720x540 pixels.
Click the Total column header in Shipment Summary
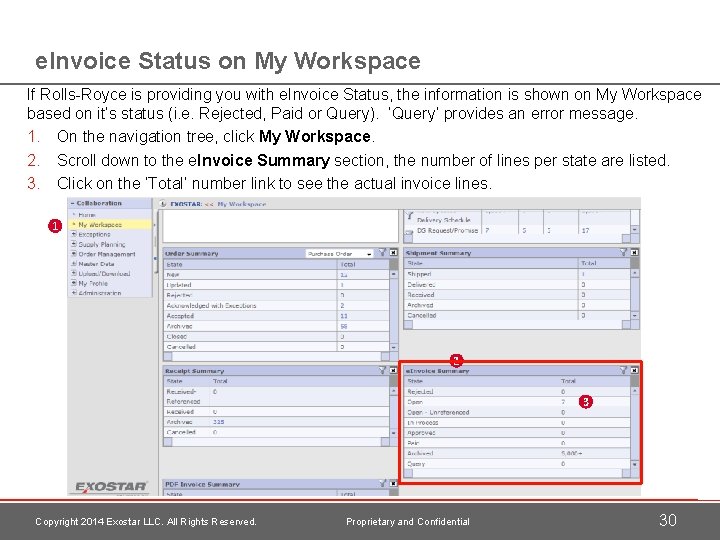(604, 263)
